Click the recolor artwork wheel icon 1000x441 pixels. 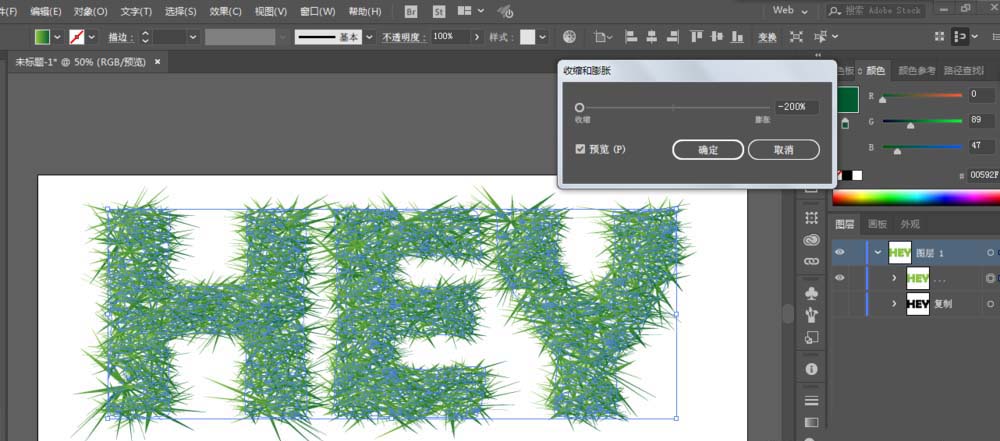(x=570, y=37)
